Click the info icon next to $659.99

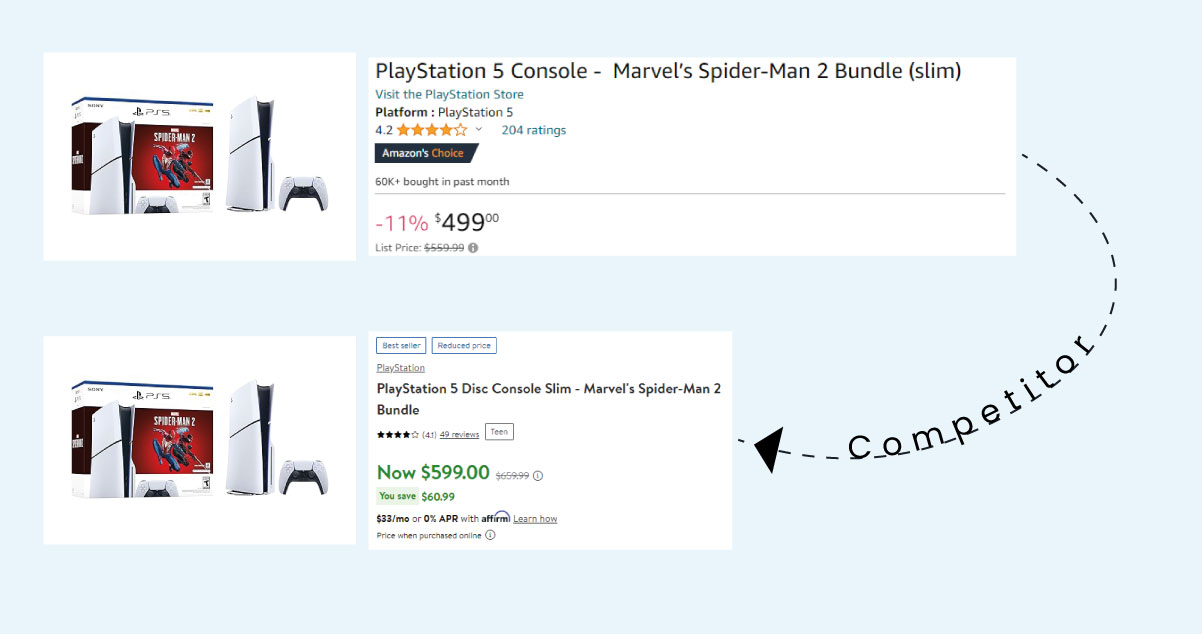[538, 476]
